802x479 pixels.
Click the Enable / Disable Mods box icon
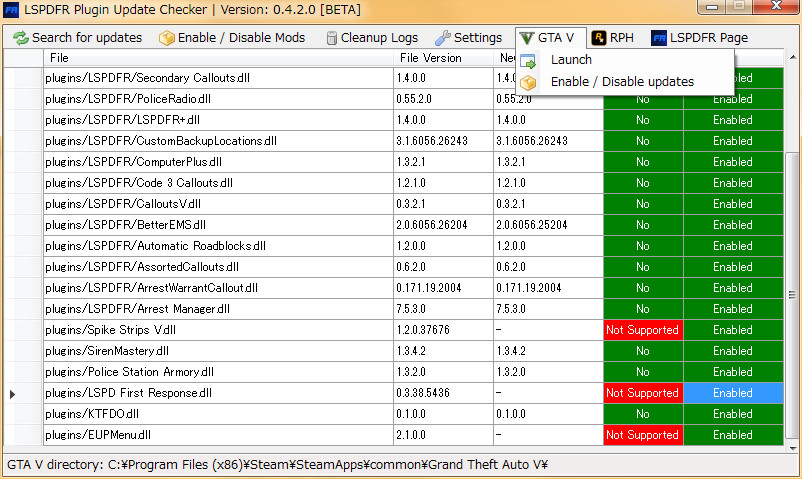167,38
